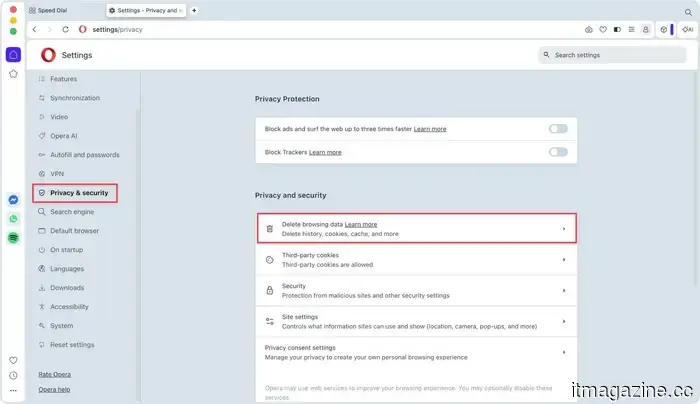This screenshot has width=700, height=404.
Task: Expand Site settings row arrow
Action: pyautogui.click(x=564, y=321)
